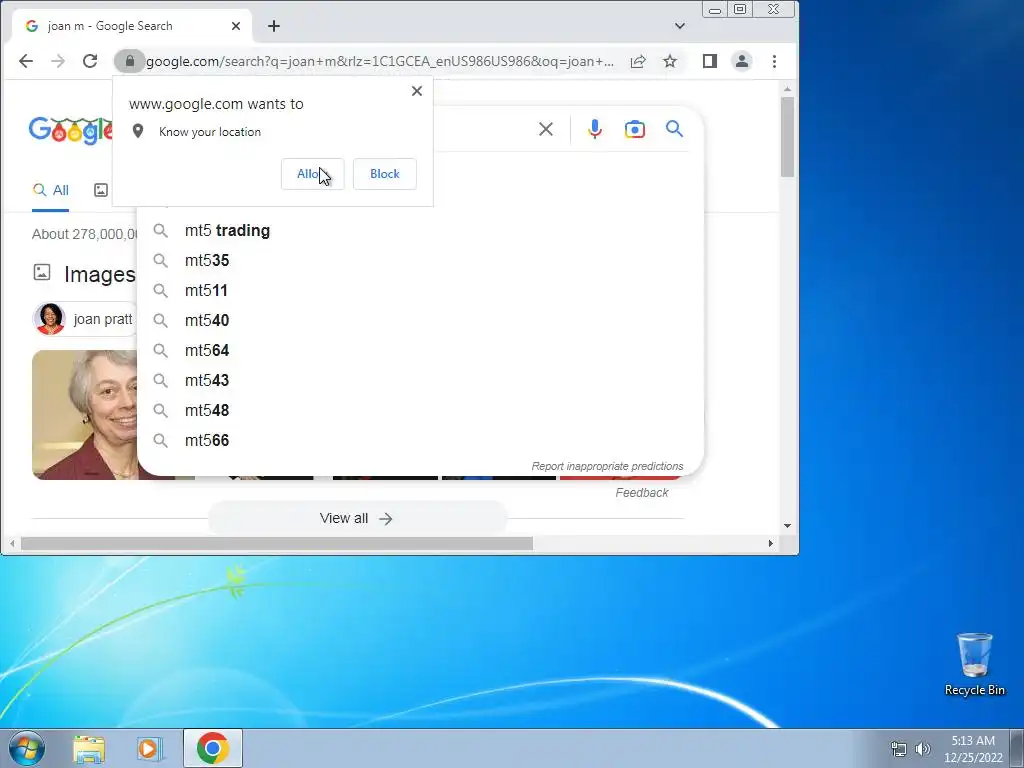Screen dimensions: 1024x768
Task: Click the Images section heading
Action: [x=99, y=275]
